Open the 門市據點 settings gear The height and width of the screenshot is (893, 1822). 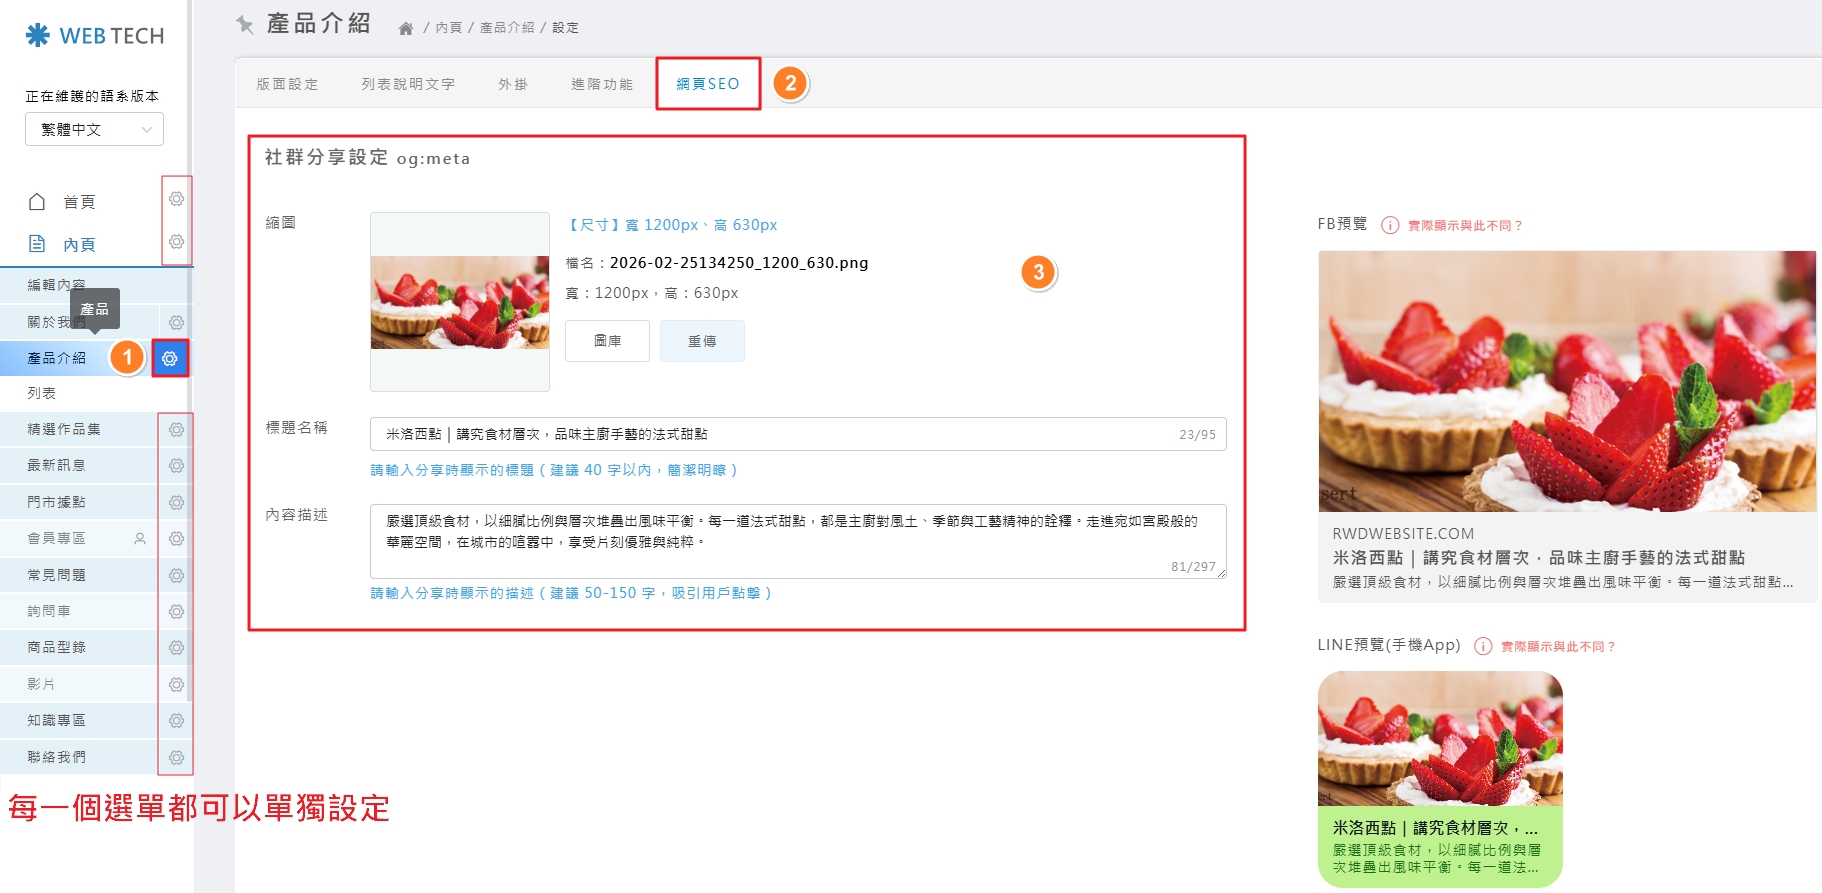pyautogui.click(x=176, y=503)
